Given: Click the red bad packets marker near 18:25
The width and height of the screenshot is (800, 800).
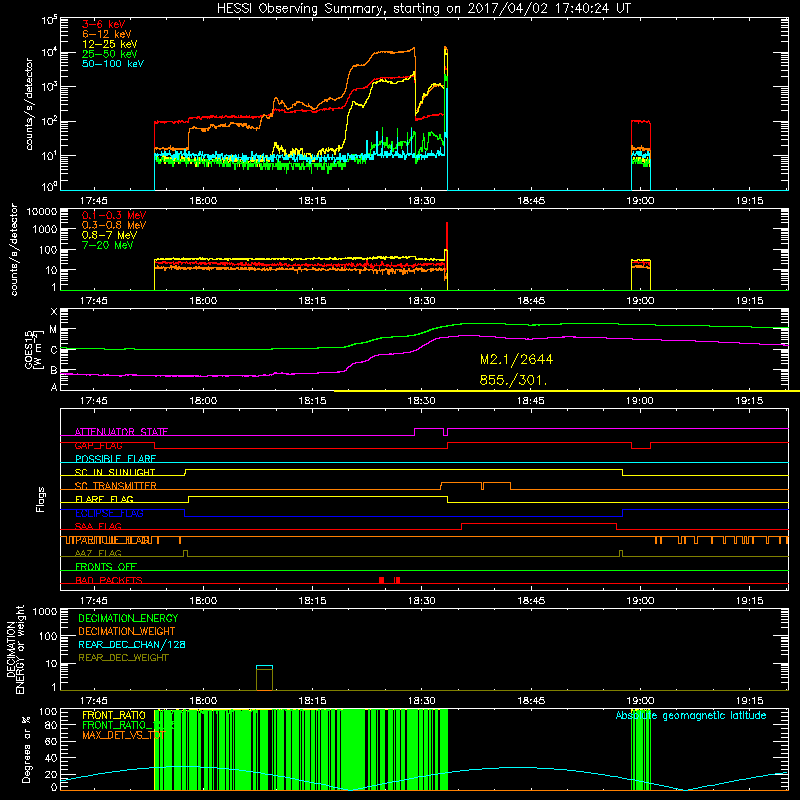Looking at the screenshot, I should click(x=381, y=580).
